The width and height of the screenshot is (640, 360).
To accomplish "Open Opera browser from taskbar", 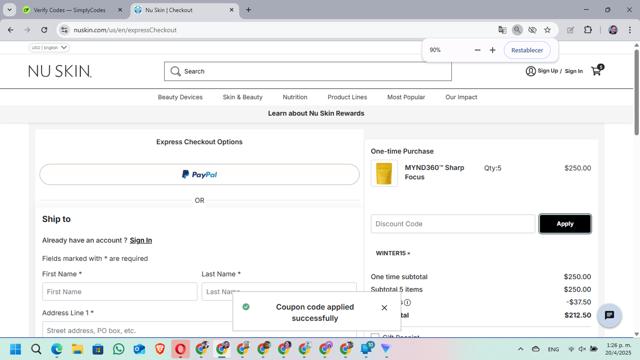I will click(x=180, y=349).
